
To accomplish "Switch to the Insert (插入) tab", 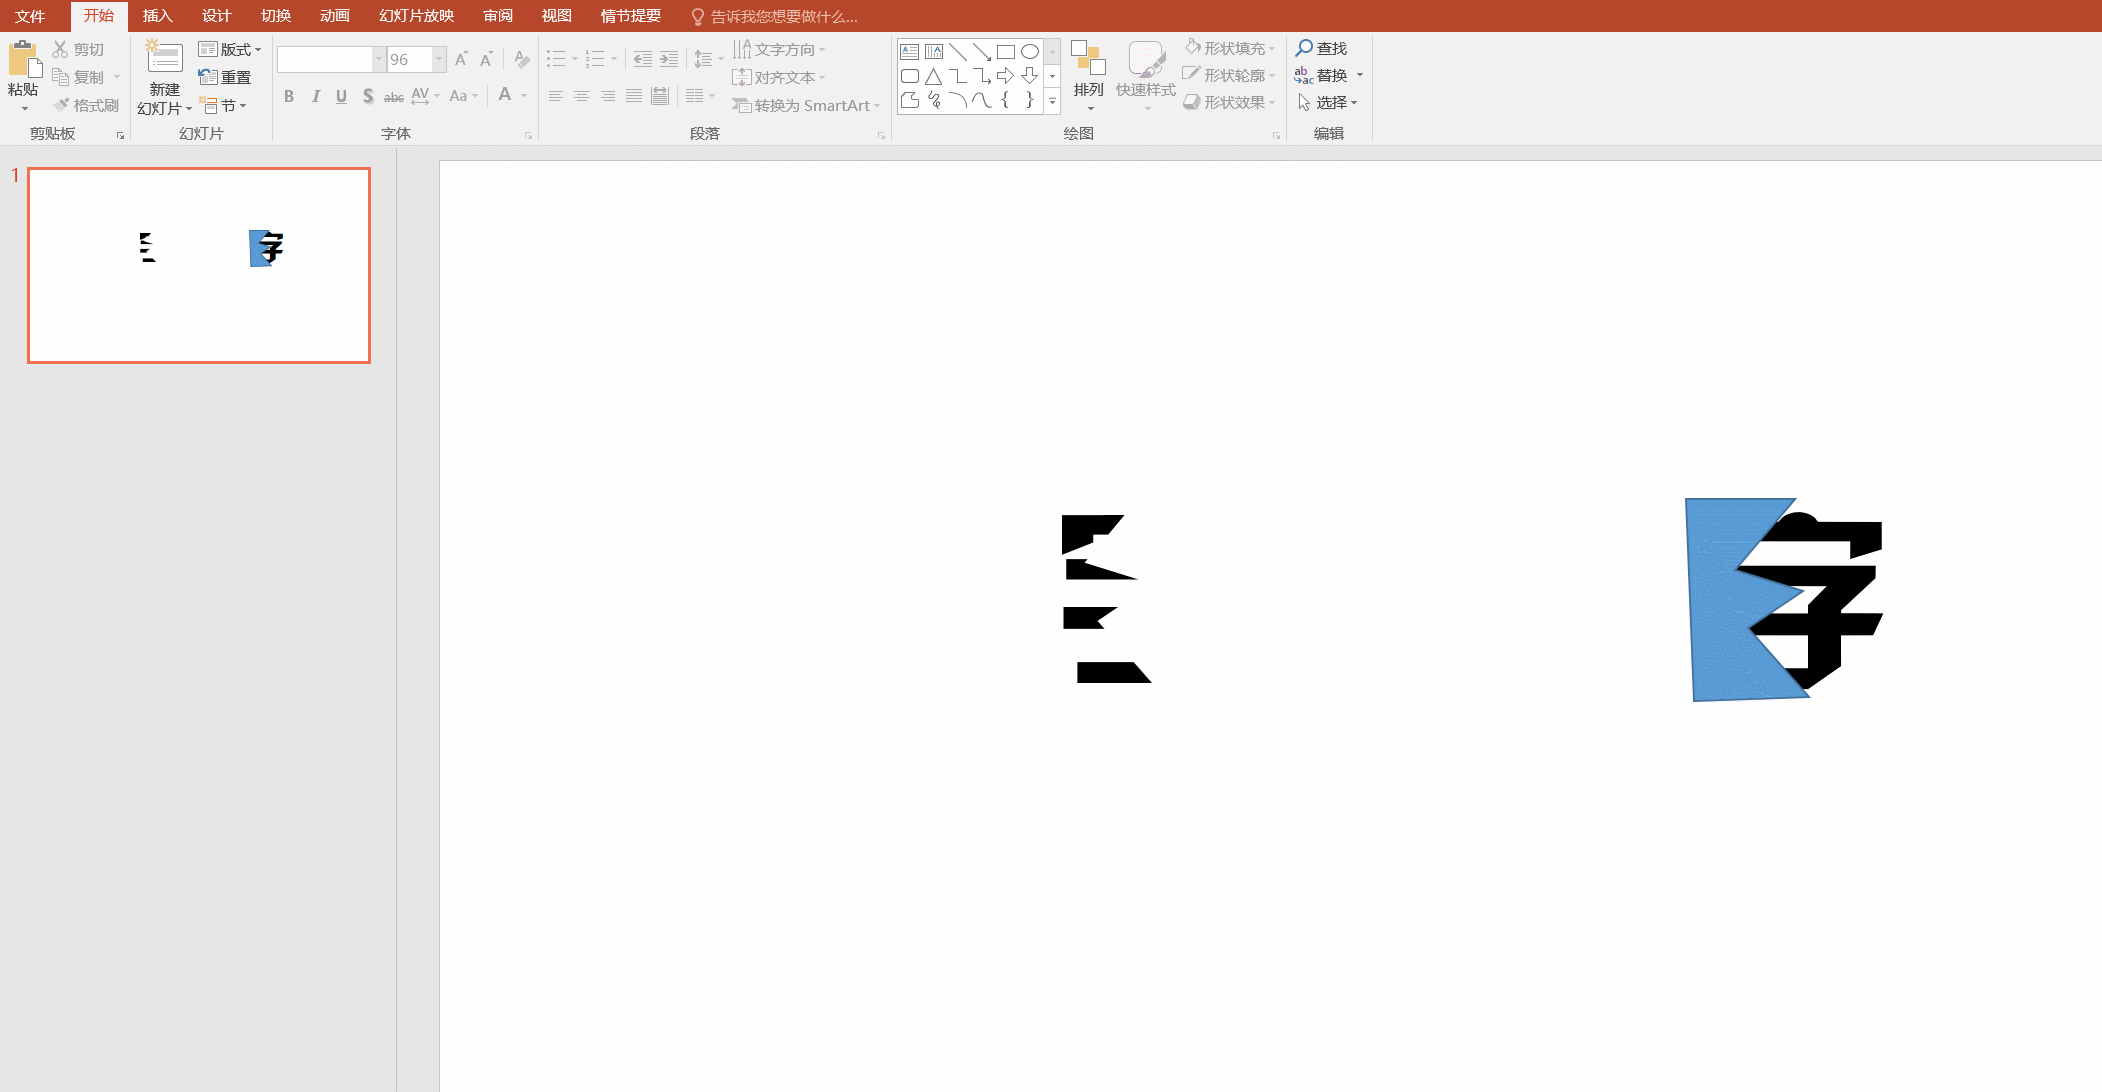I will pyautogui.click(x=157, y=16).
